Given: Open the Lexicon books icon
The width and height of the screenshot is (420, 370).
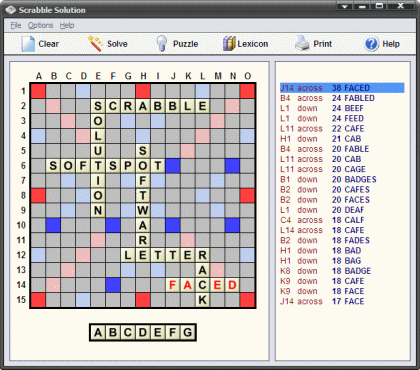Looking at the screenshot, I should [x=229, y=44].
